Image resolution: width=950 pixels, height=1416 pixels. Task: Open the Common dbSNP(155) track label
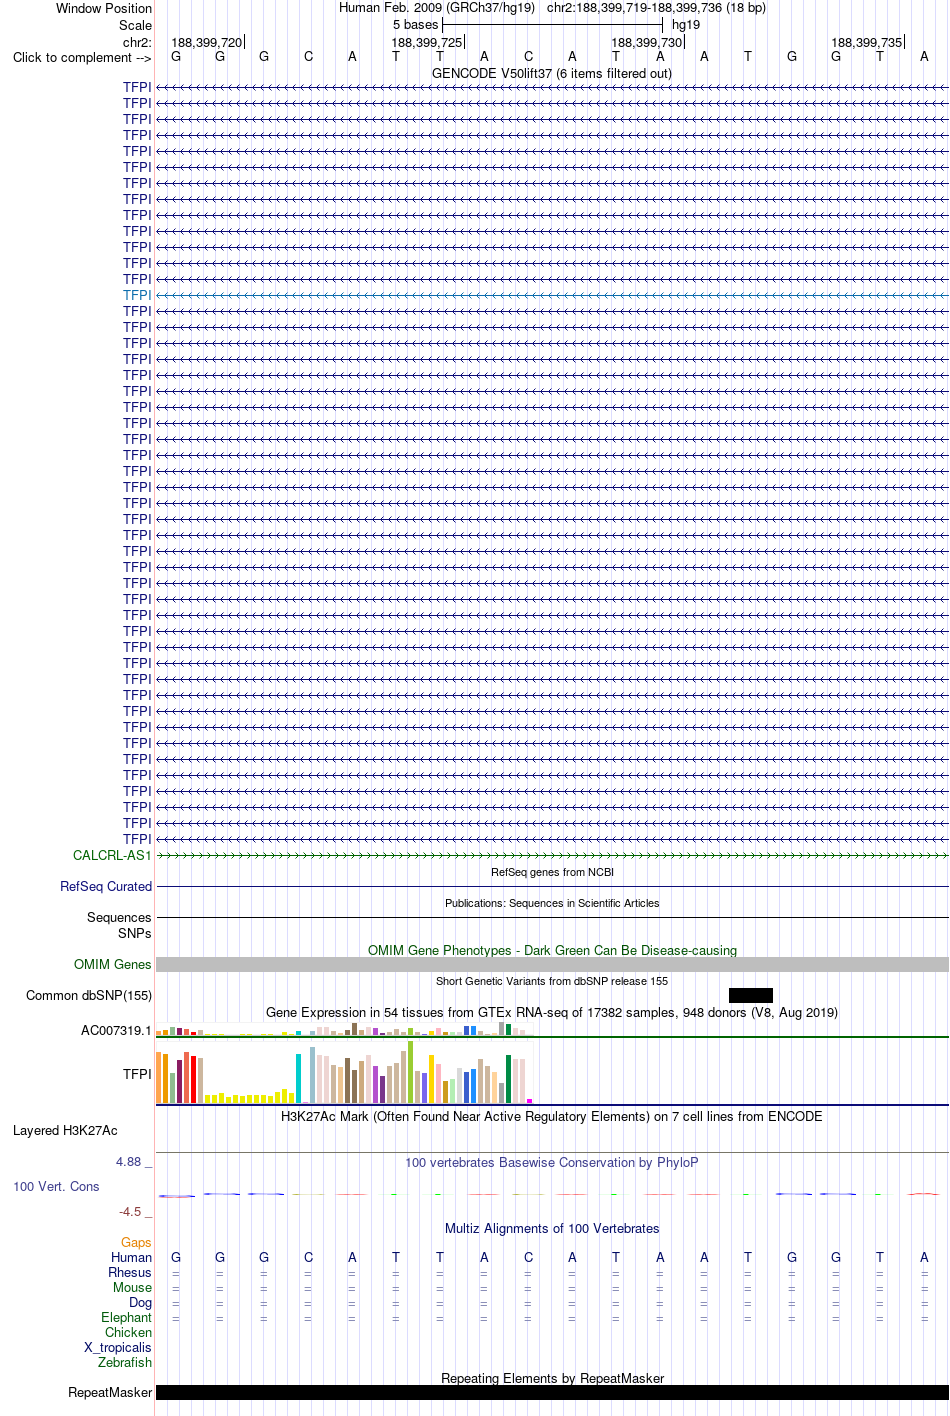pyautogui.click(x=89, y=995)
